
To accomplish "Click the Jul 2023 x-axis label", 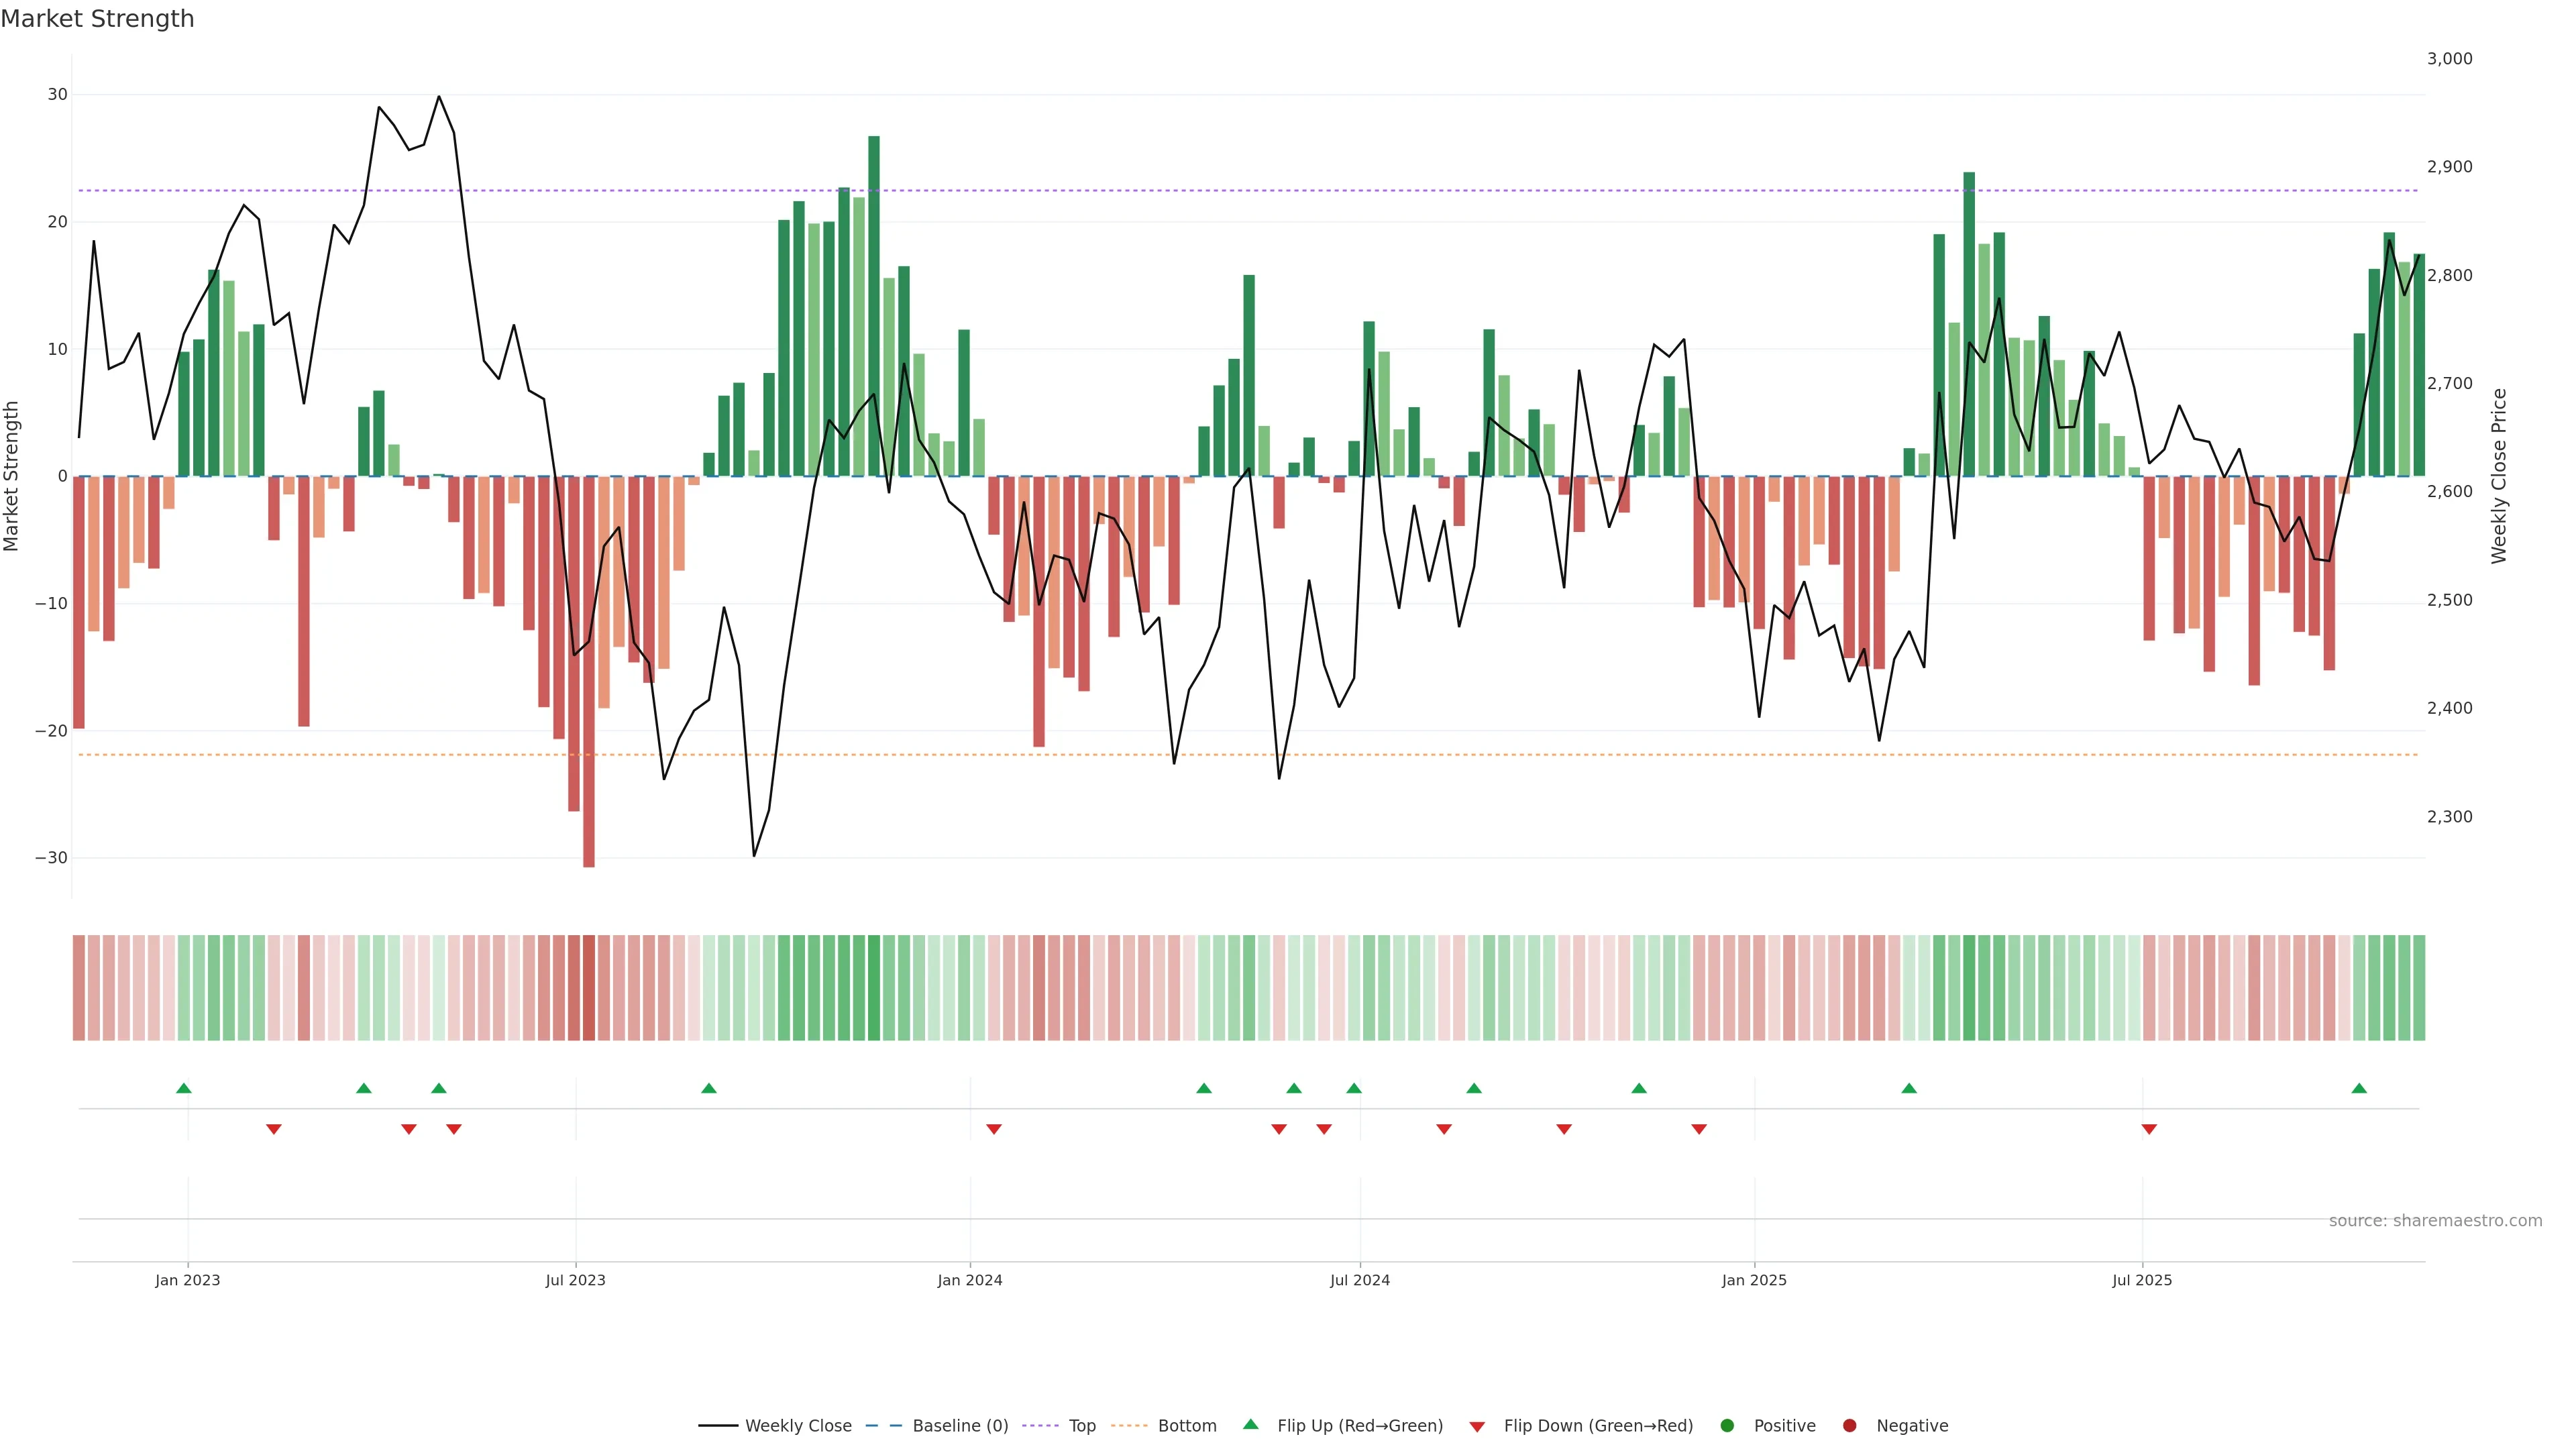I will click(575, 1280).
